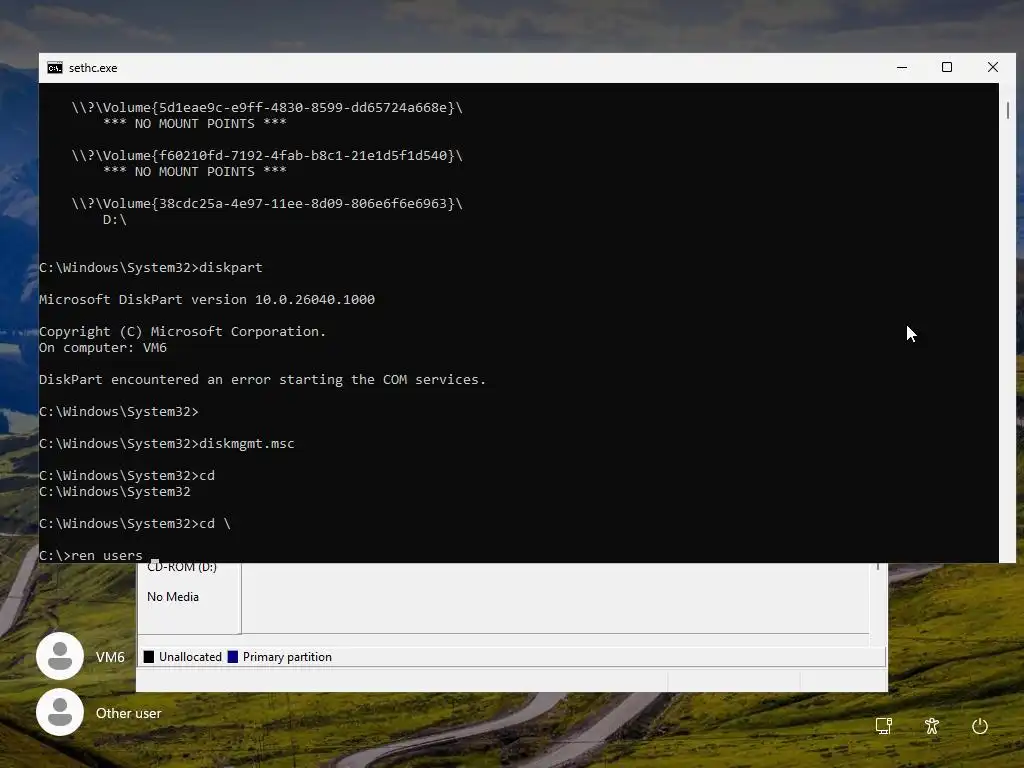1024x768 pixels.
Task: Click the Copyright Microsoft Corporation line
Action: (x=182, y=332)
